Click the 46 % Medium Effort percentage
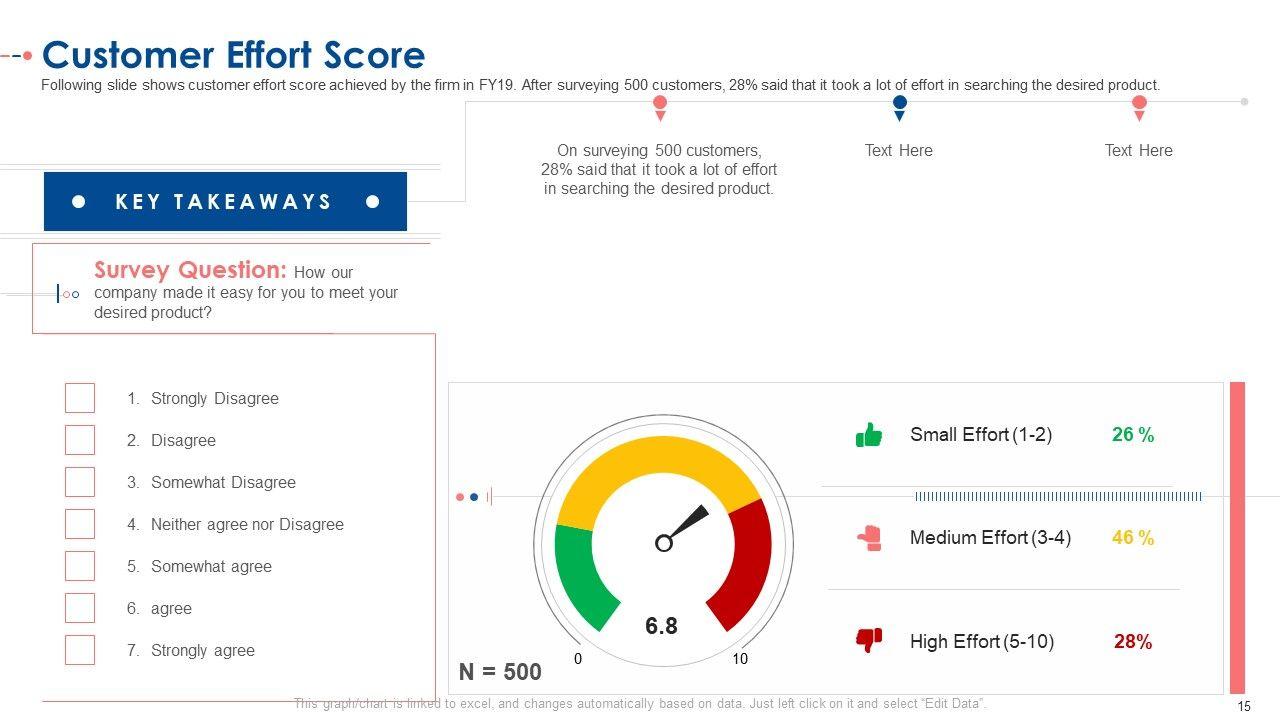1280x720 pixels. click(x=1133, y=538)
